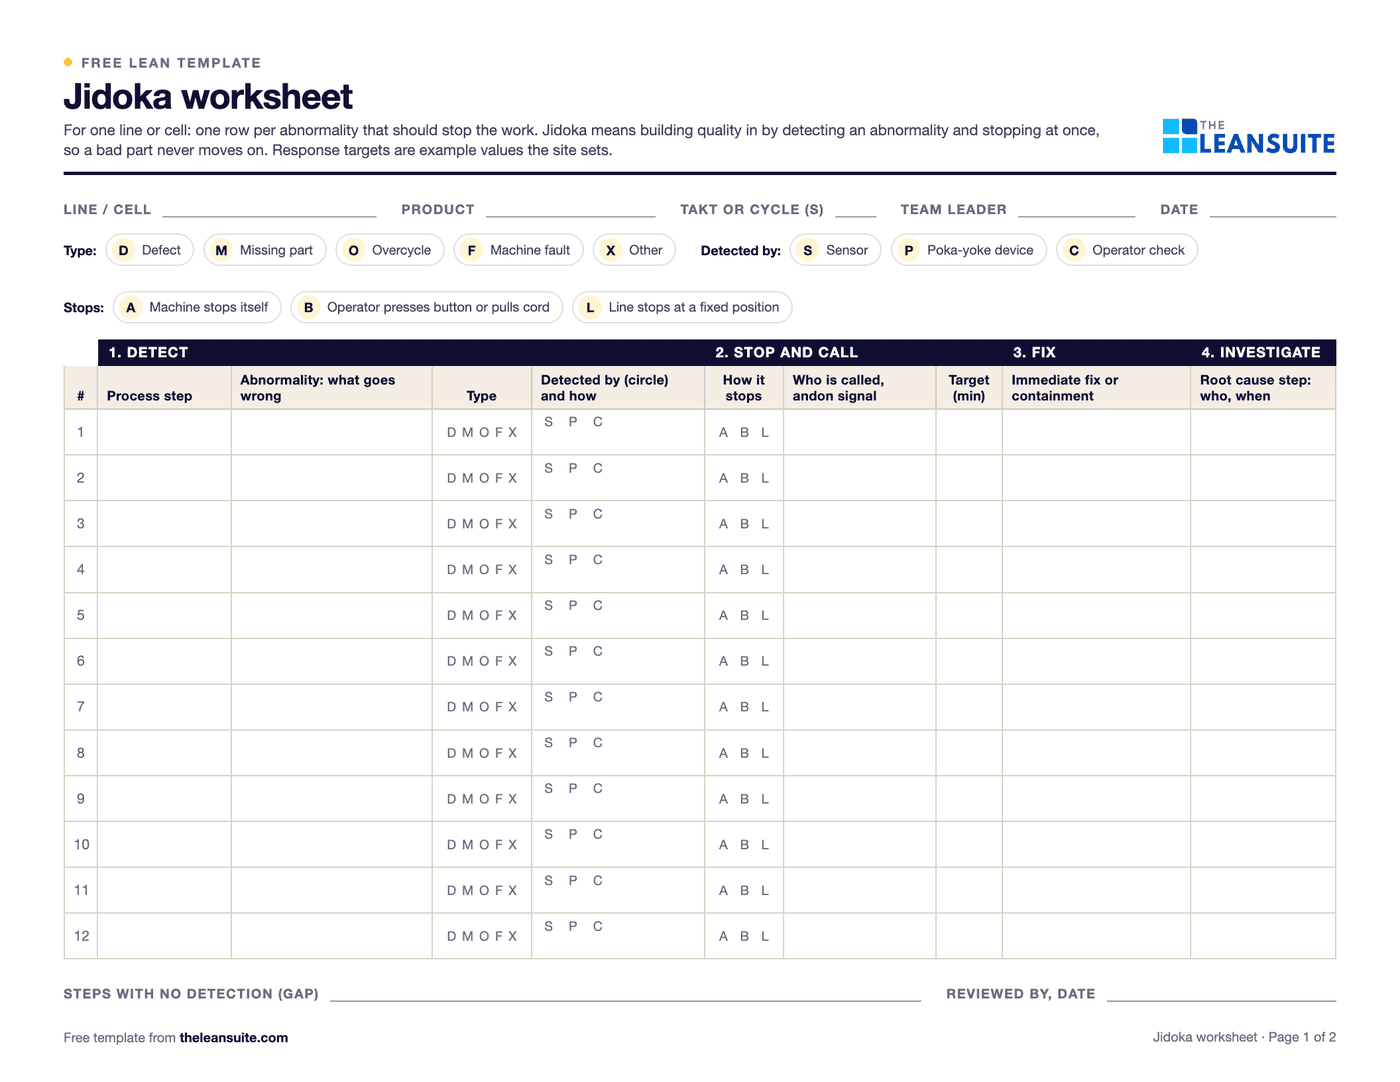The height and width of the screenshot is (1082, 1400).
Task: Select the C Operator check legend pill
Action: 1127,250
